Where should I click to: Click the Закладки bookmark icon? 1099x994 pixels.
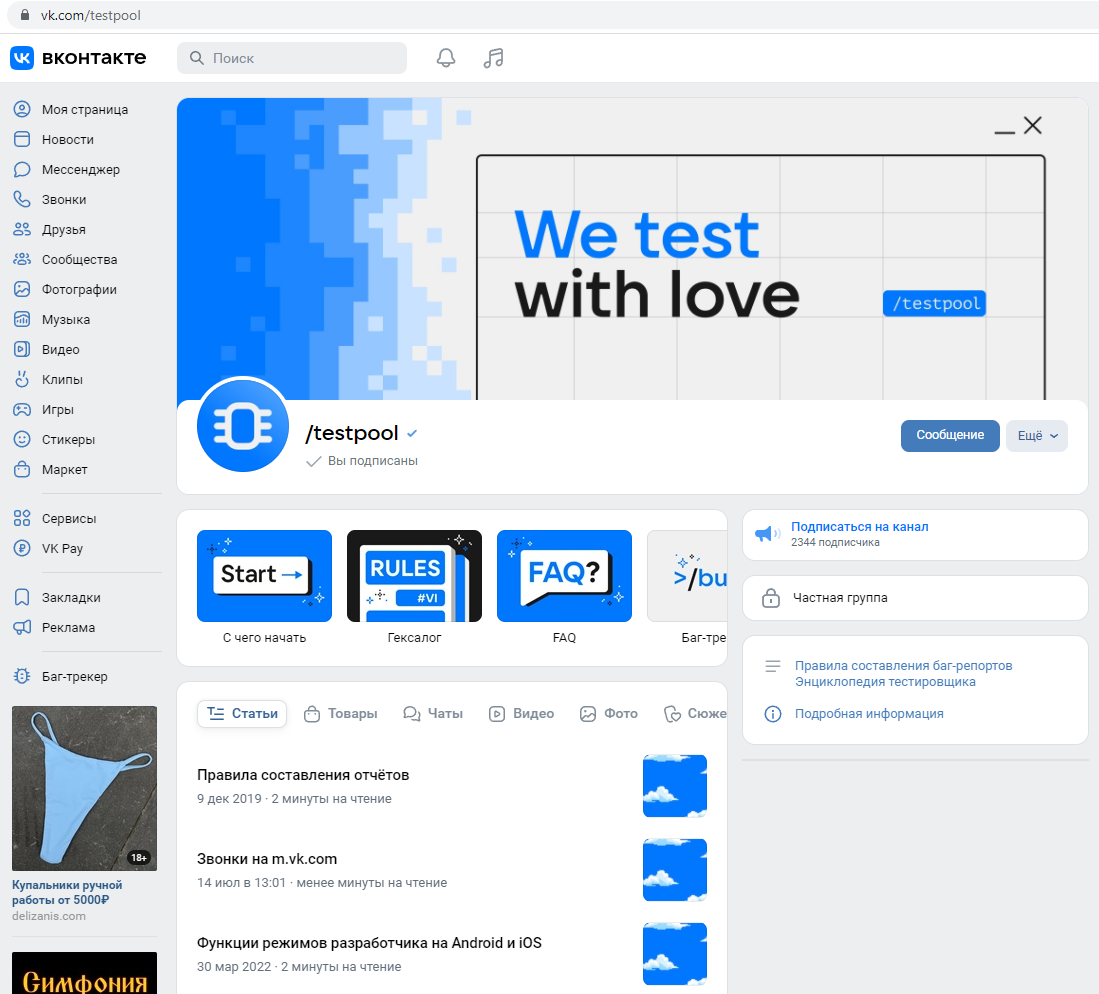tap(22, 598)
